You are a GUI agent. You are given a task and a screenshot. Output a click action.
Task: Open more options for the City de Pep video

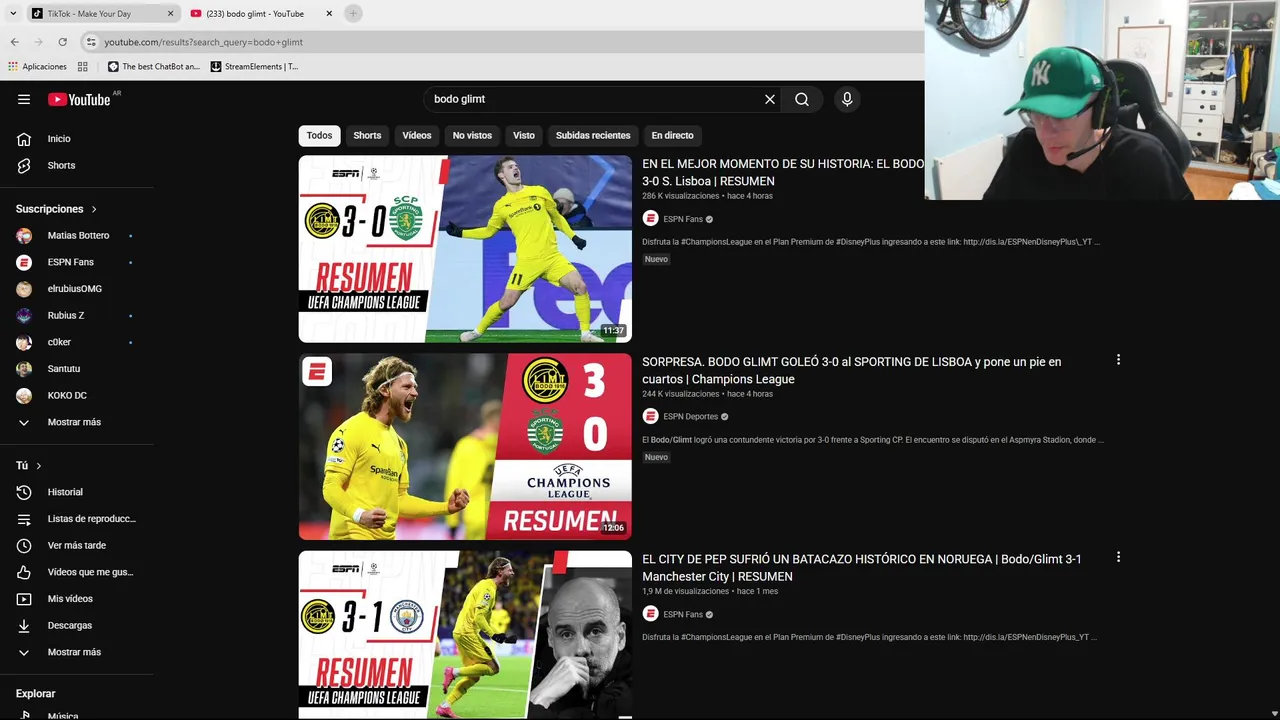tap(1118, 557)
